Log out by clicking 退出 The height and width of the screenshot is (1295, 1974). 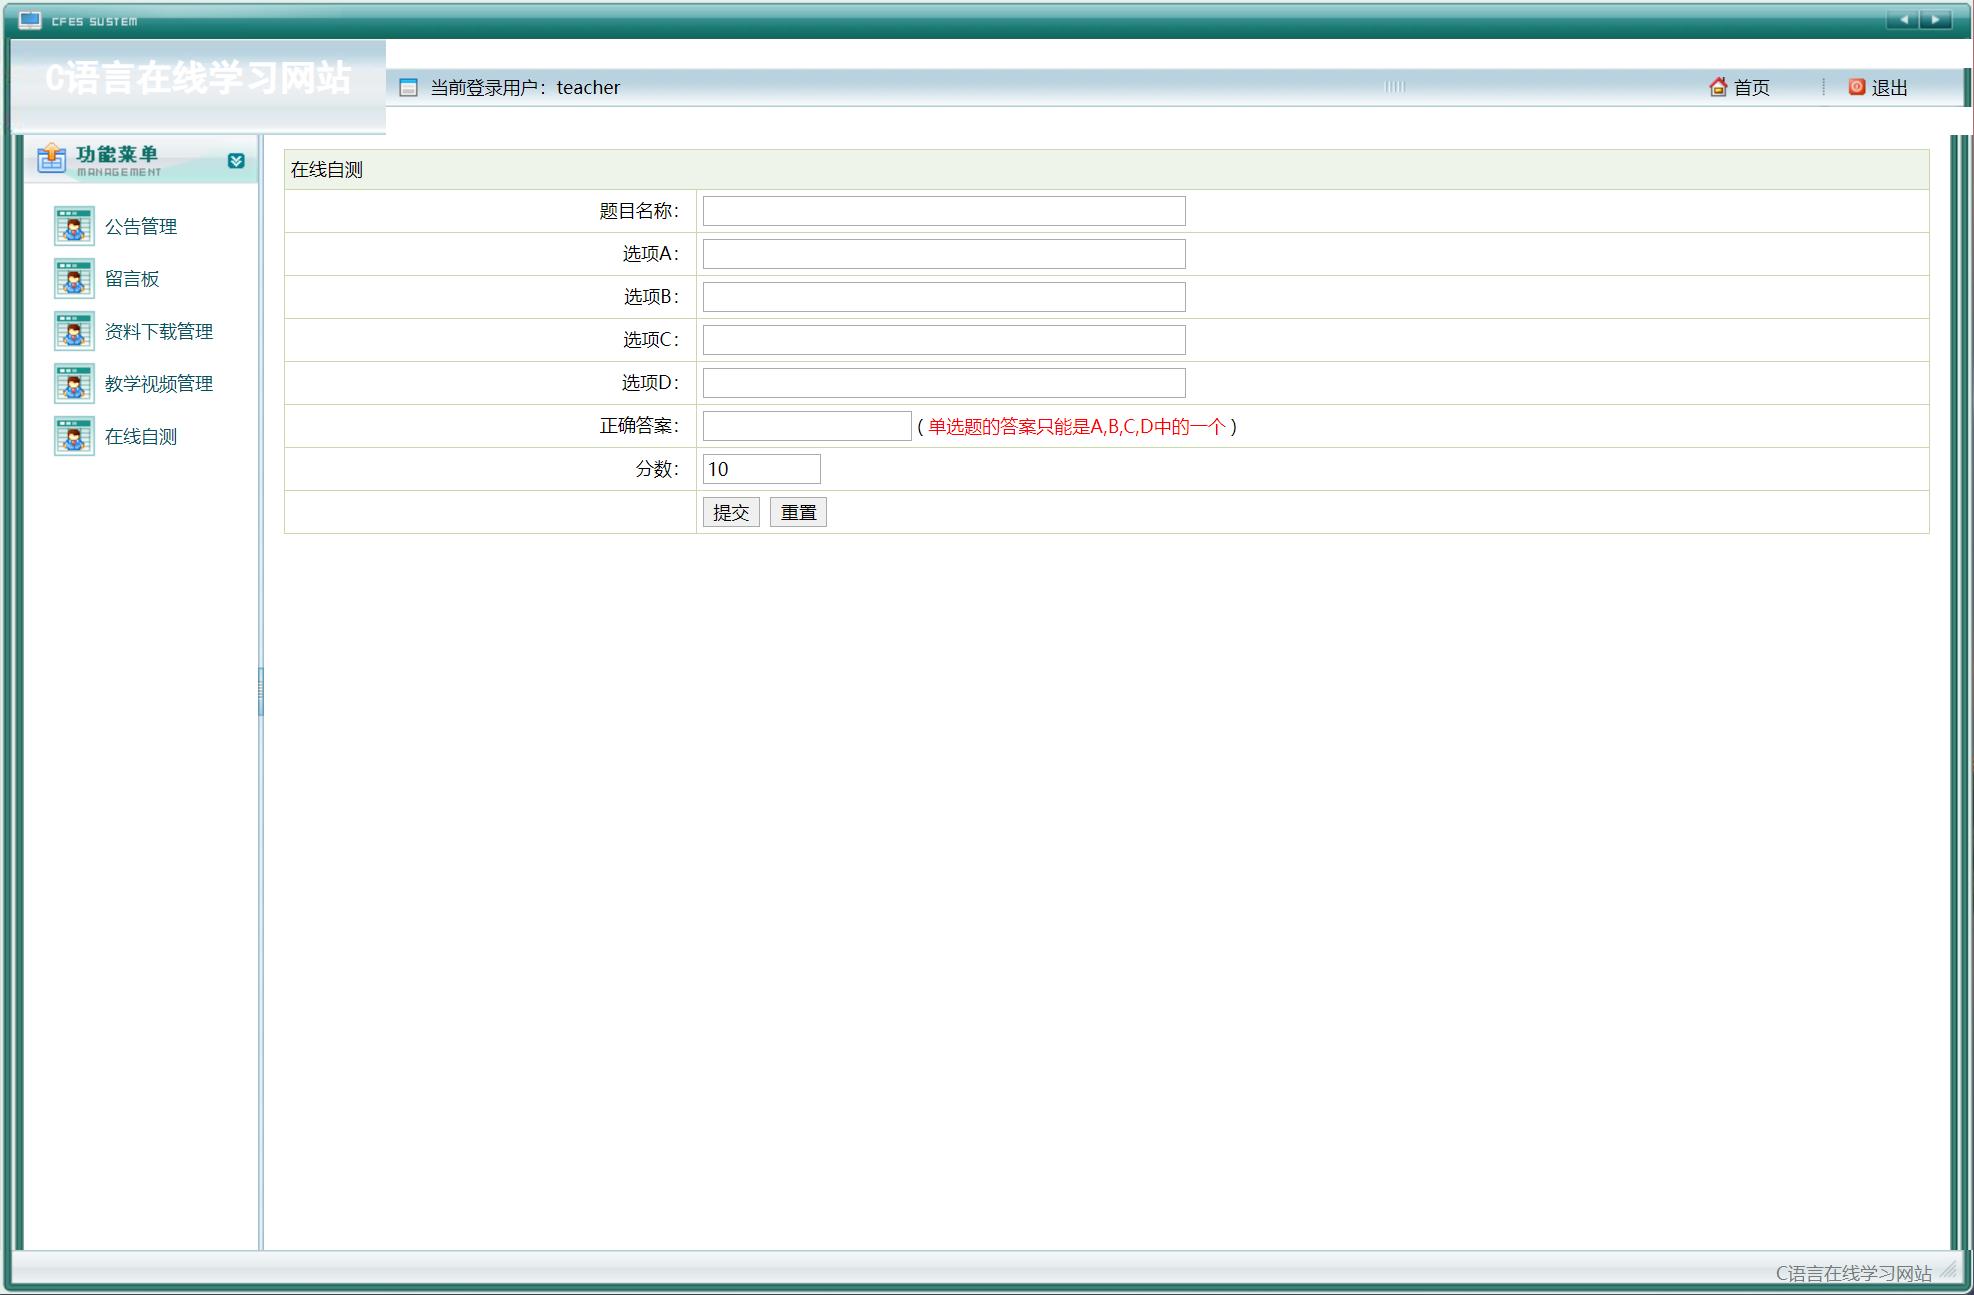tap(1890, 87)
